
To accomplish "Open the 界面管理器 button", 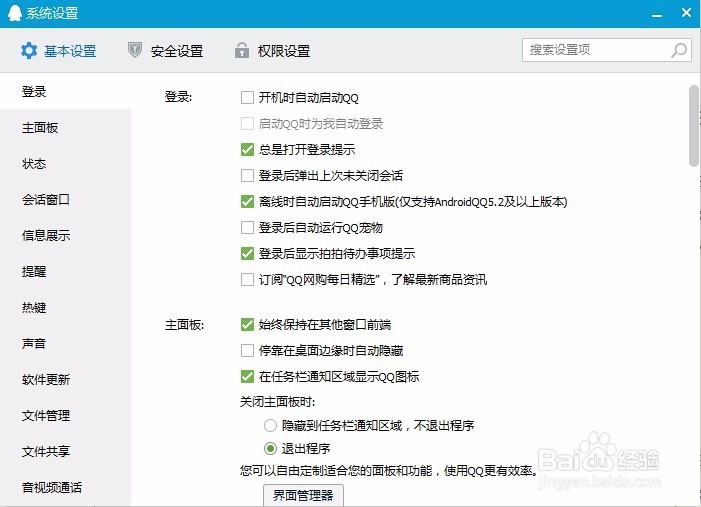I will [x=303, y=495].
